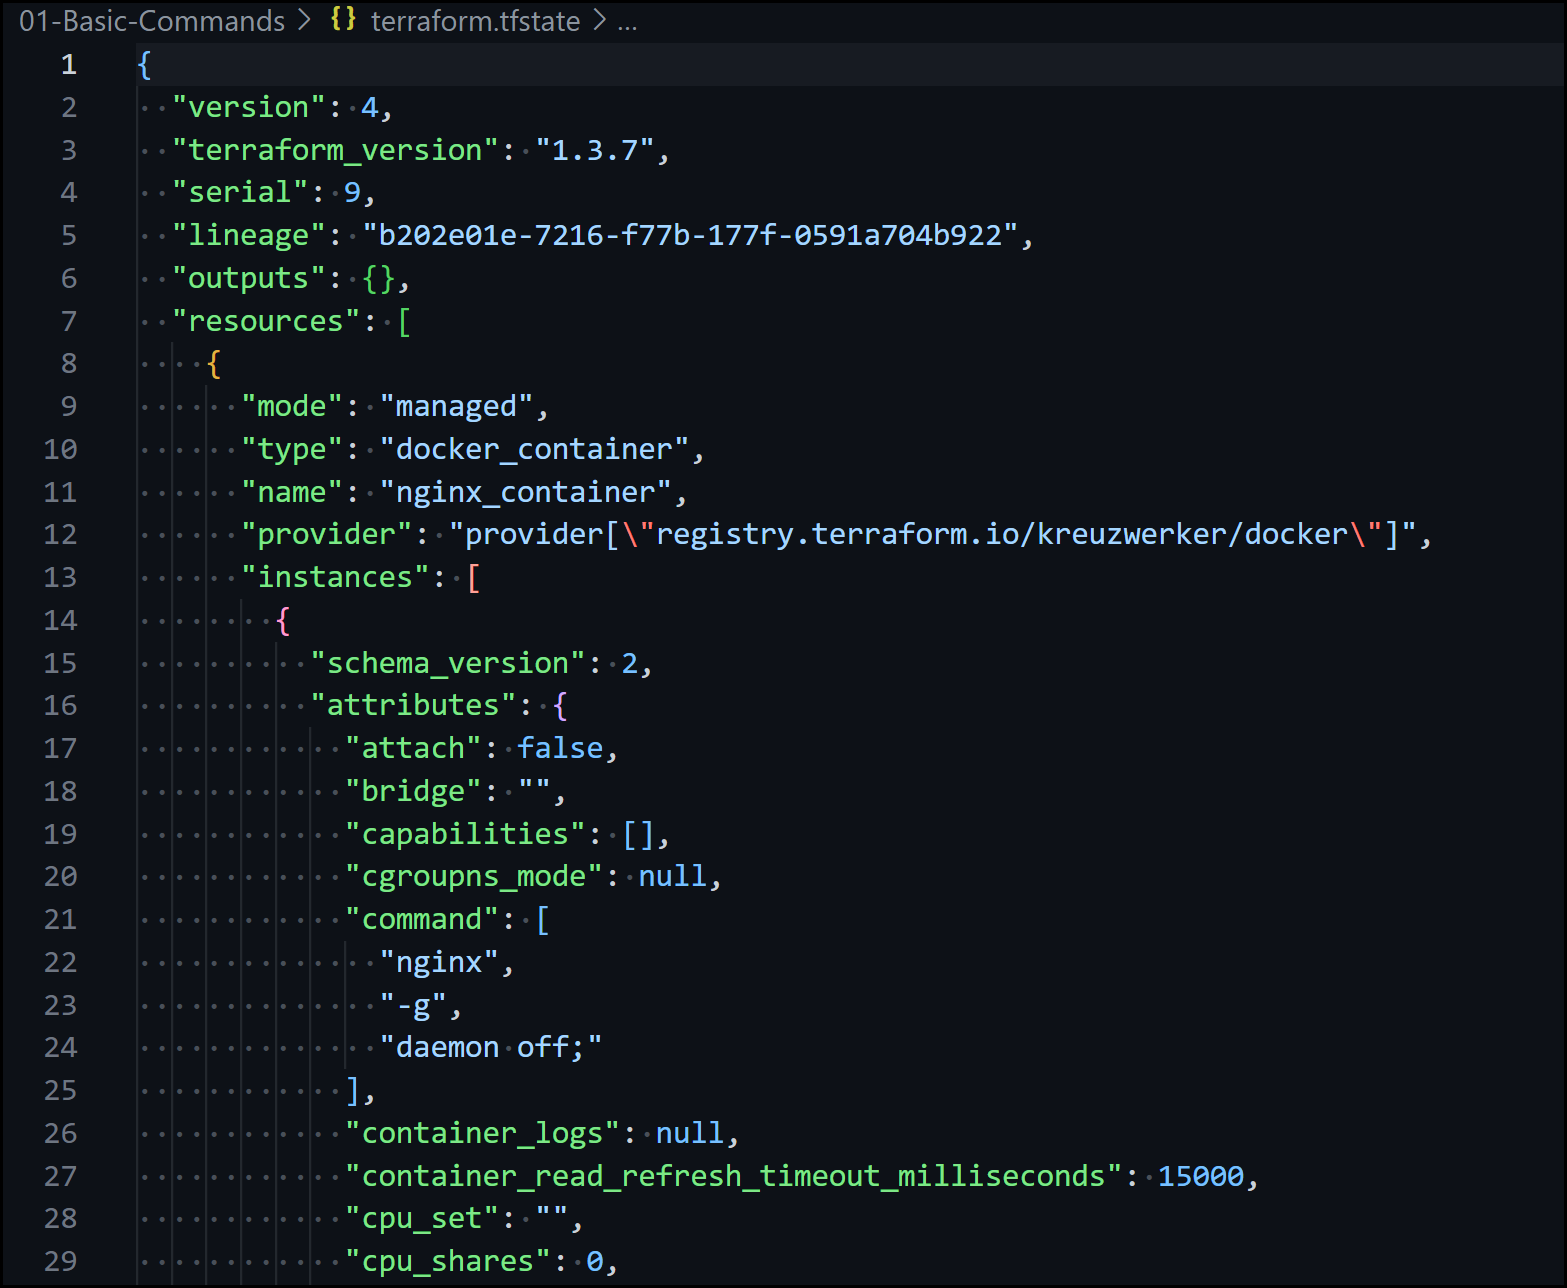Place cursor on the "1.3.7" version string
The image size is (1567, 1288).
pyautogui.click(x=600, y=149)
